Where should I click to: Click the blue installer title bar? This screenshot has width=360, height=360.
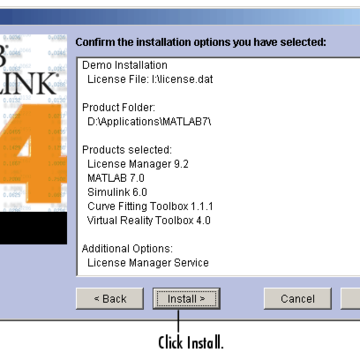(x=180, y=16)
